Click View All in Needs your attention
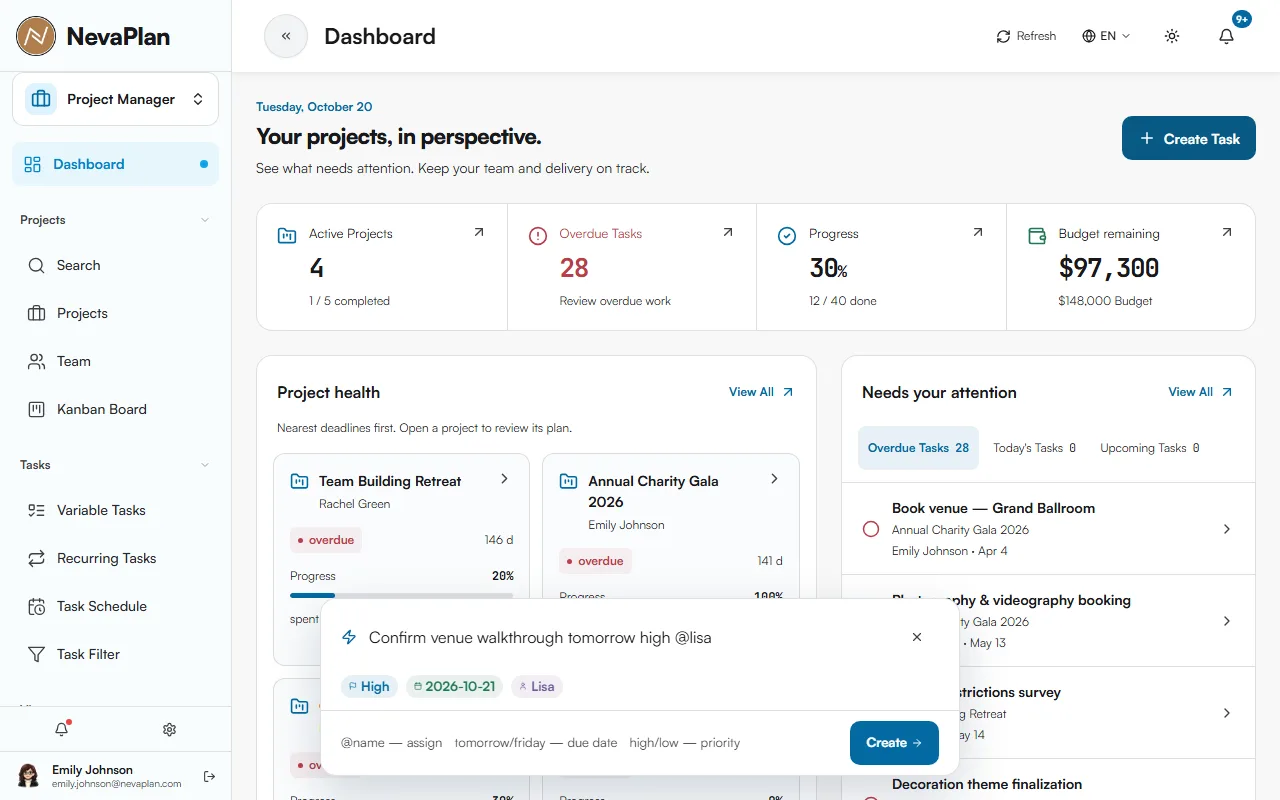Viewport: 1280px width, 800px height. pyautogui.click(x=1201, y=392)
